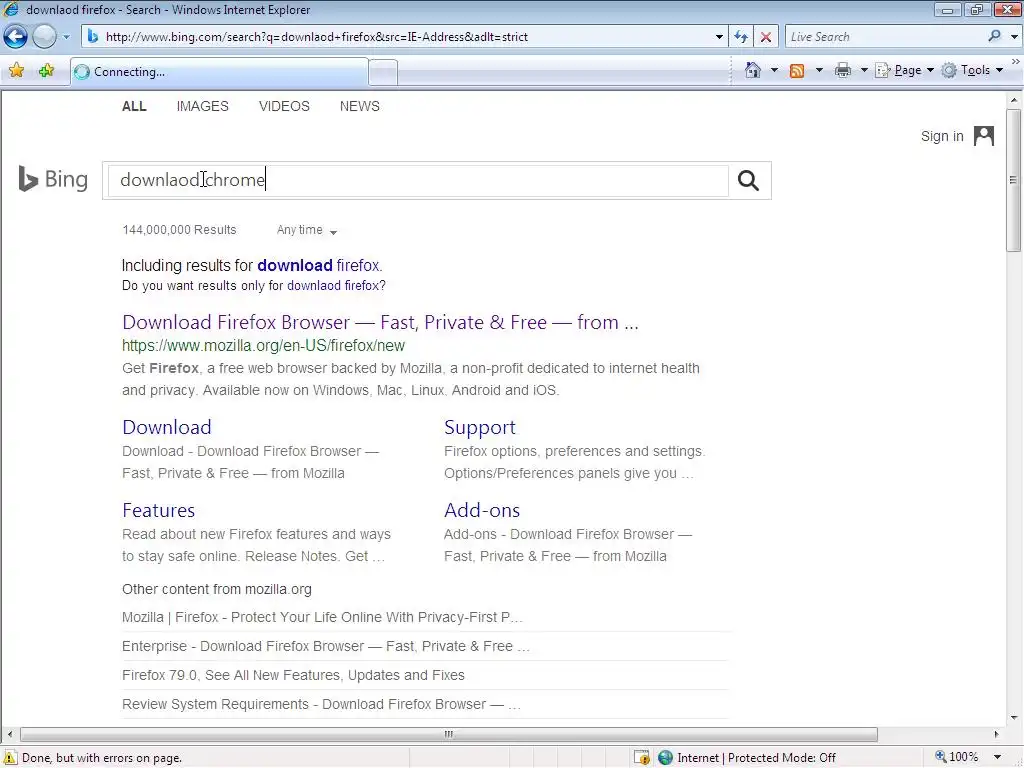The height and width of the screenshot is (768, 1024).
Task: Expand the Print dropdown arrow
Action: [x=864, y=70]
